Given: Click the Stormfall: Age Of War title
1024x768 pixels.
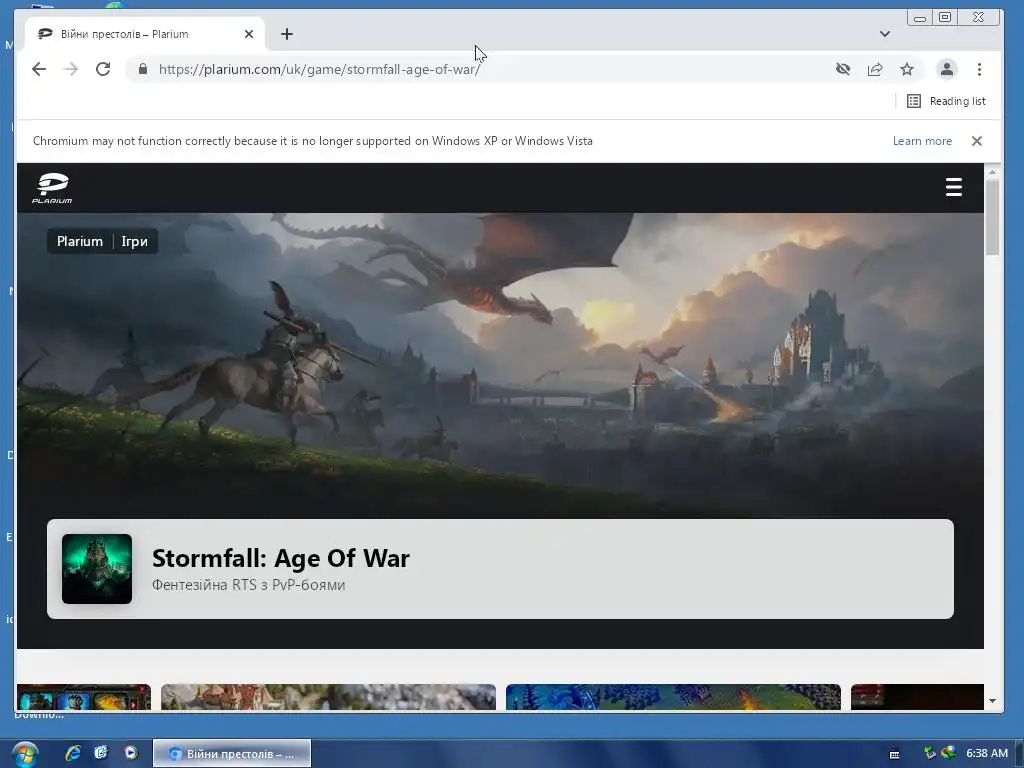Looking at the screenshot, I should click(281, 558).
